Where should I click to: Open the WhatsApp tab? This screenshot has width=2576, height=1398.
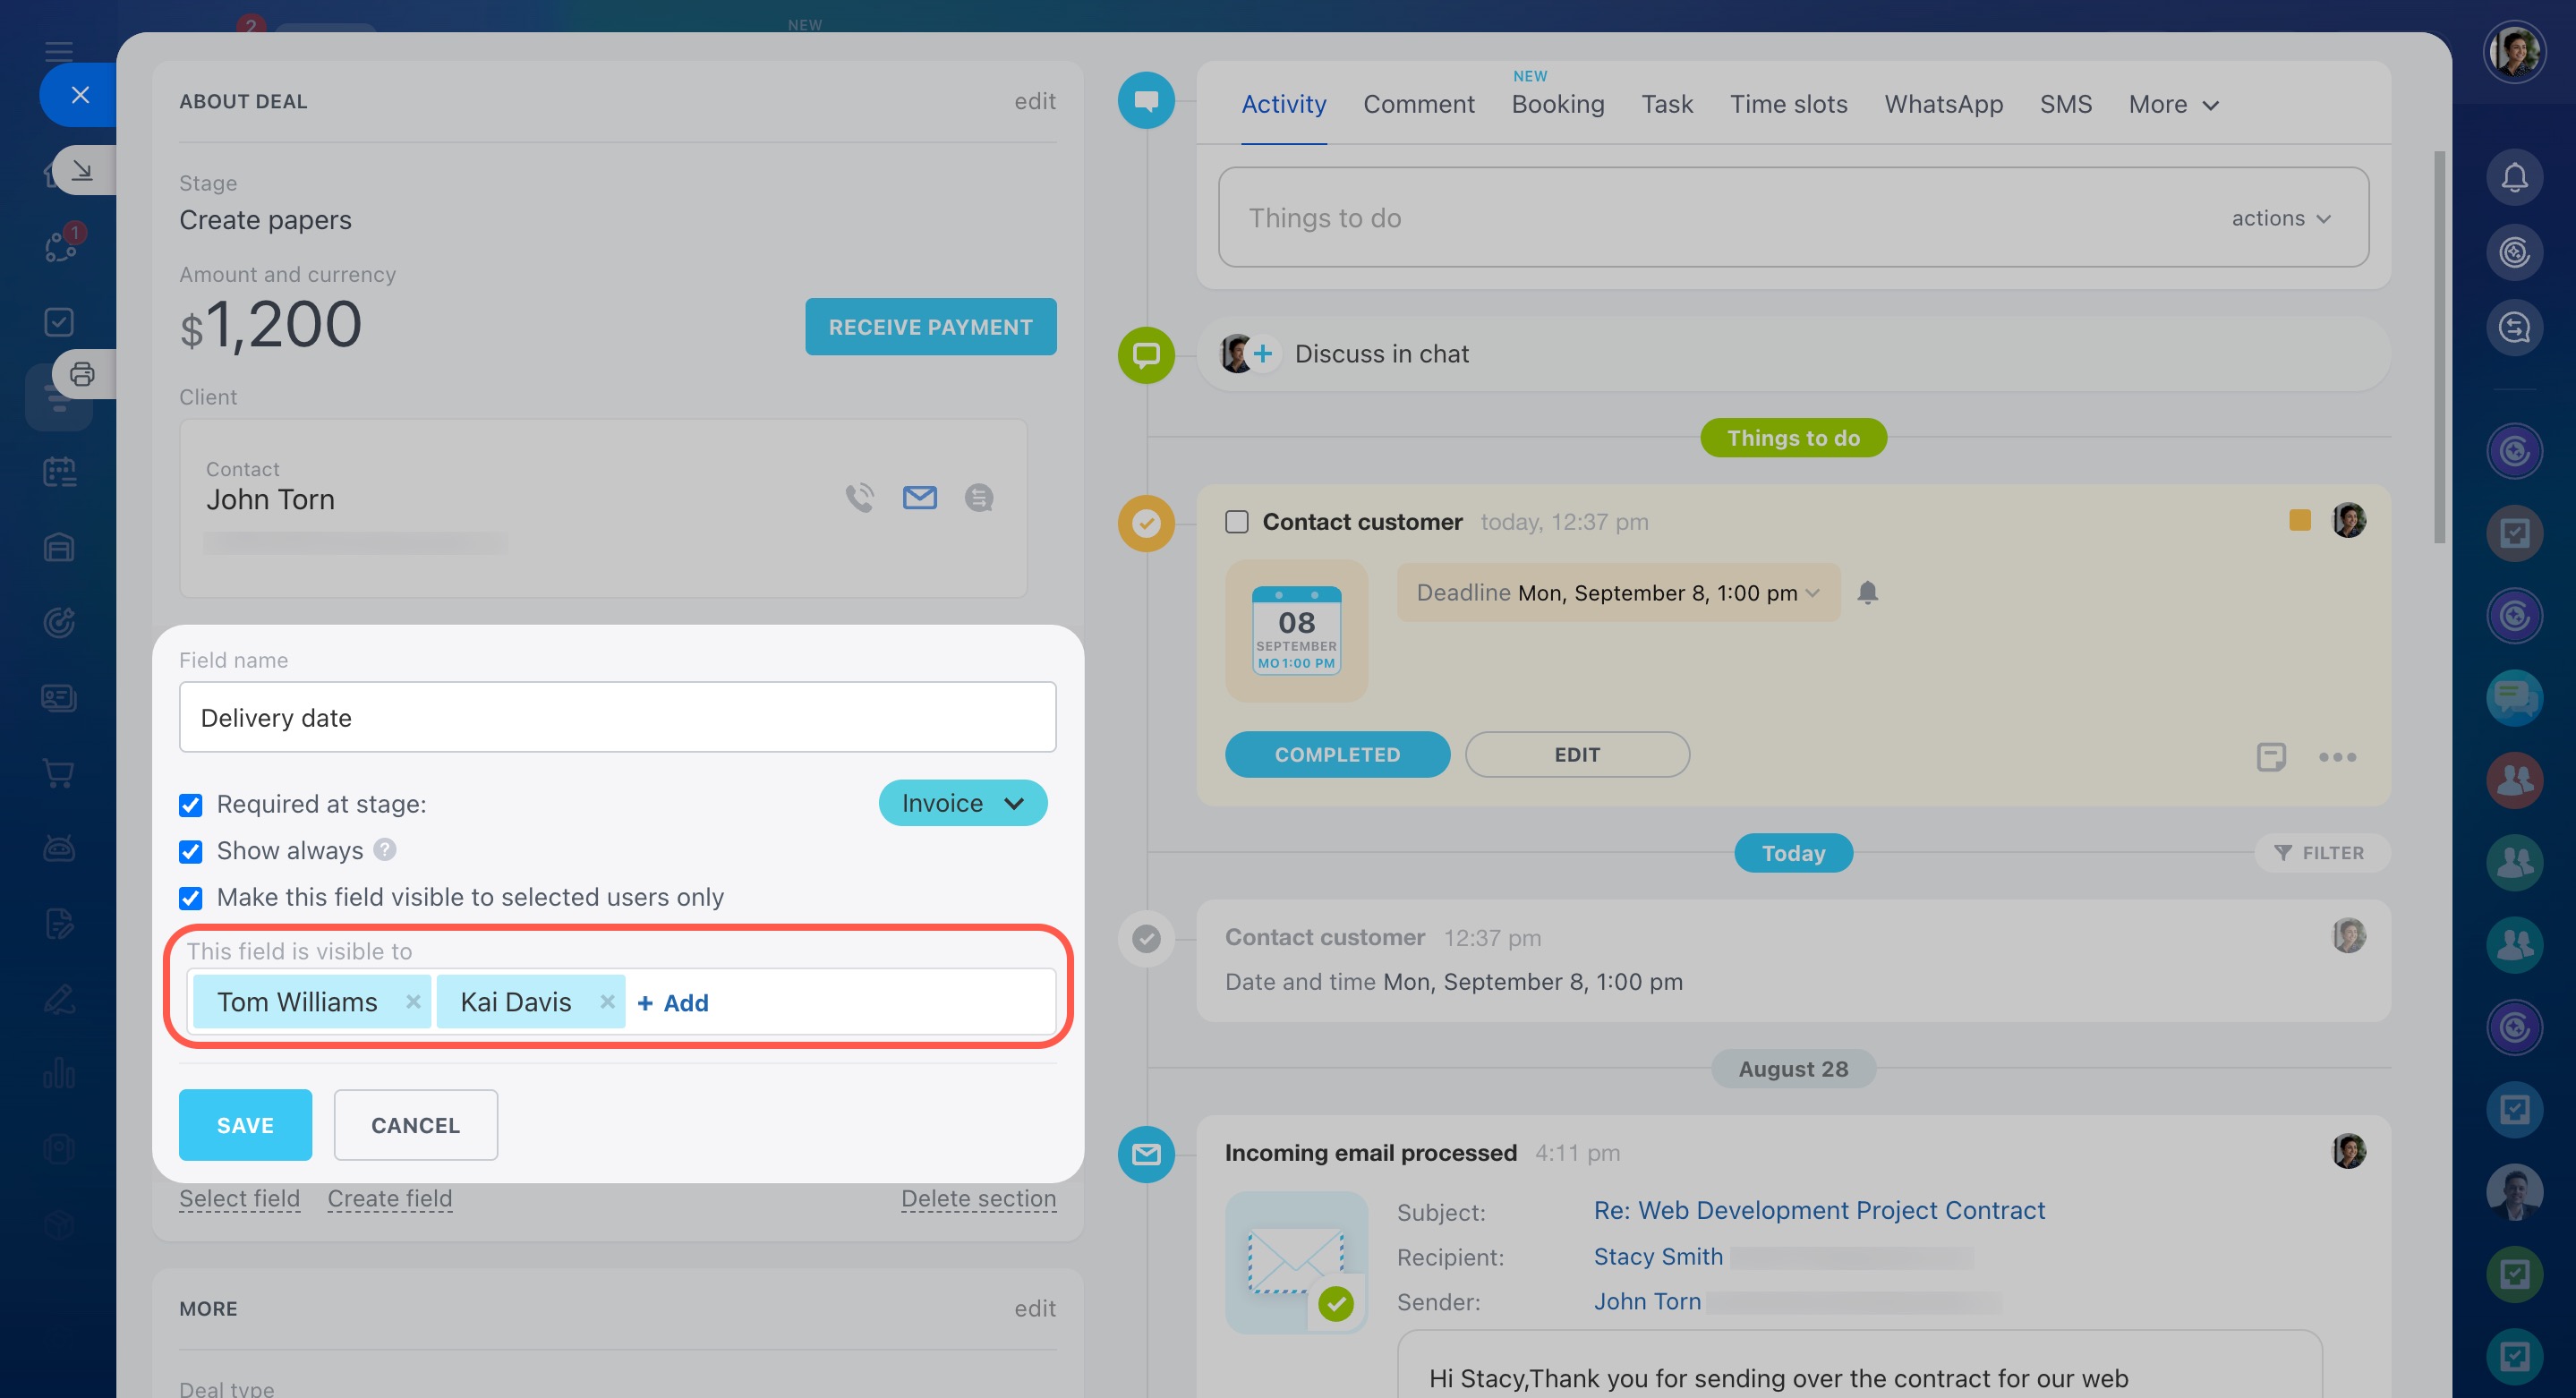point(1942,104)
